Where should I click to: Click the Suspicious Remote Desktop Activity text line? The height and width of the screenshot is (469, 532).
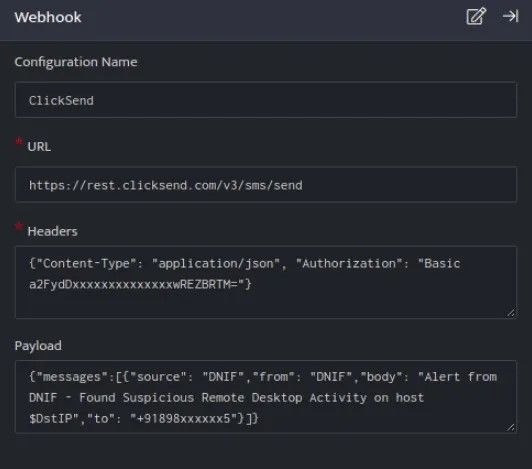226,398
